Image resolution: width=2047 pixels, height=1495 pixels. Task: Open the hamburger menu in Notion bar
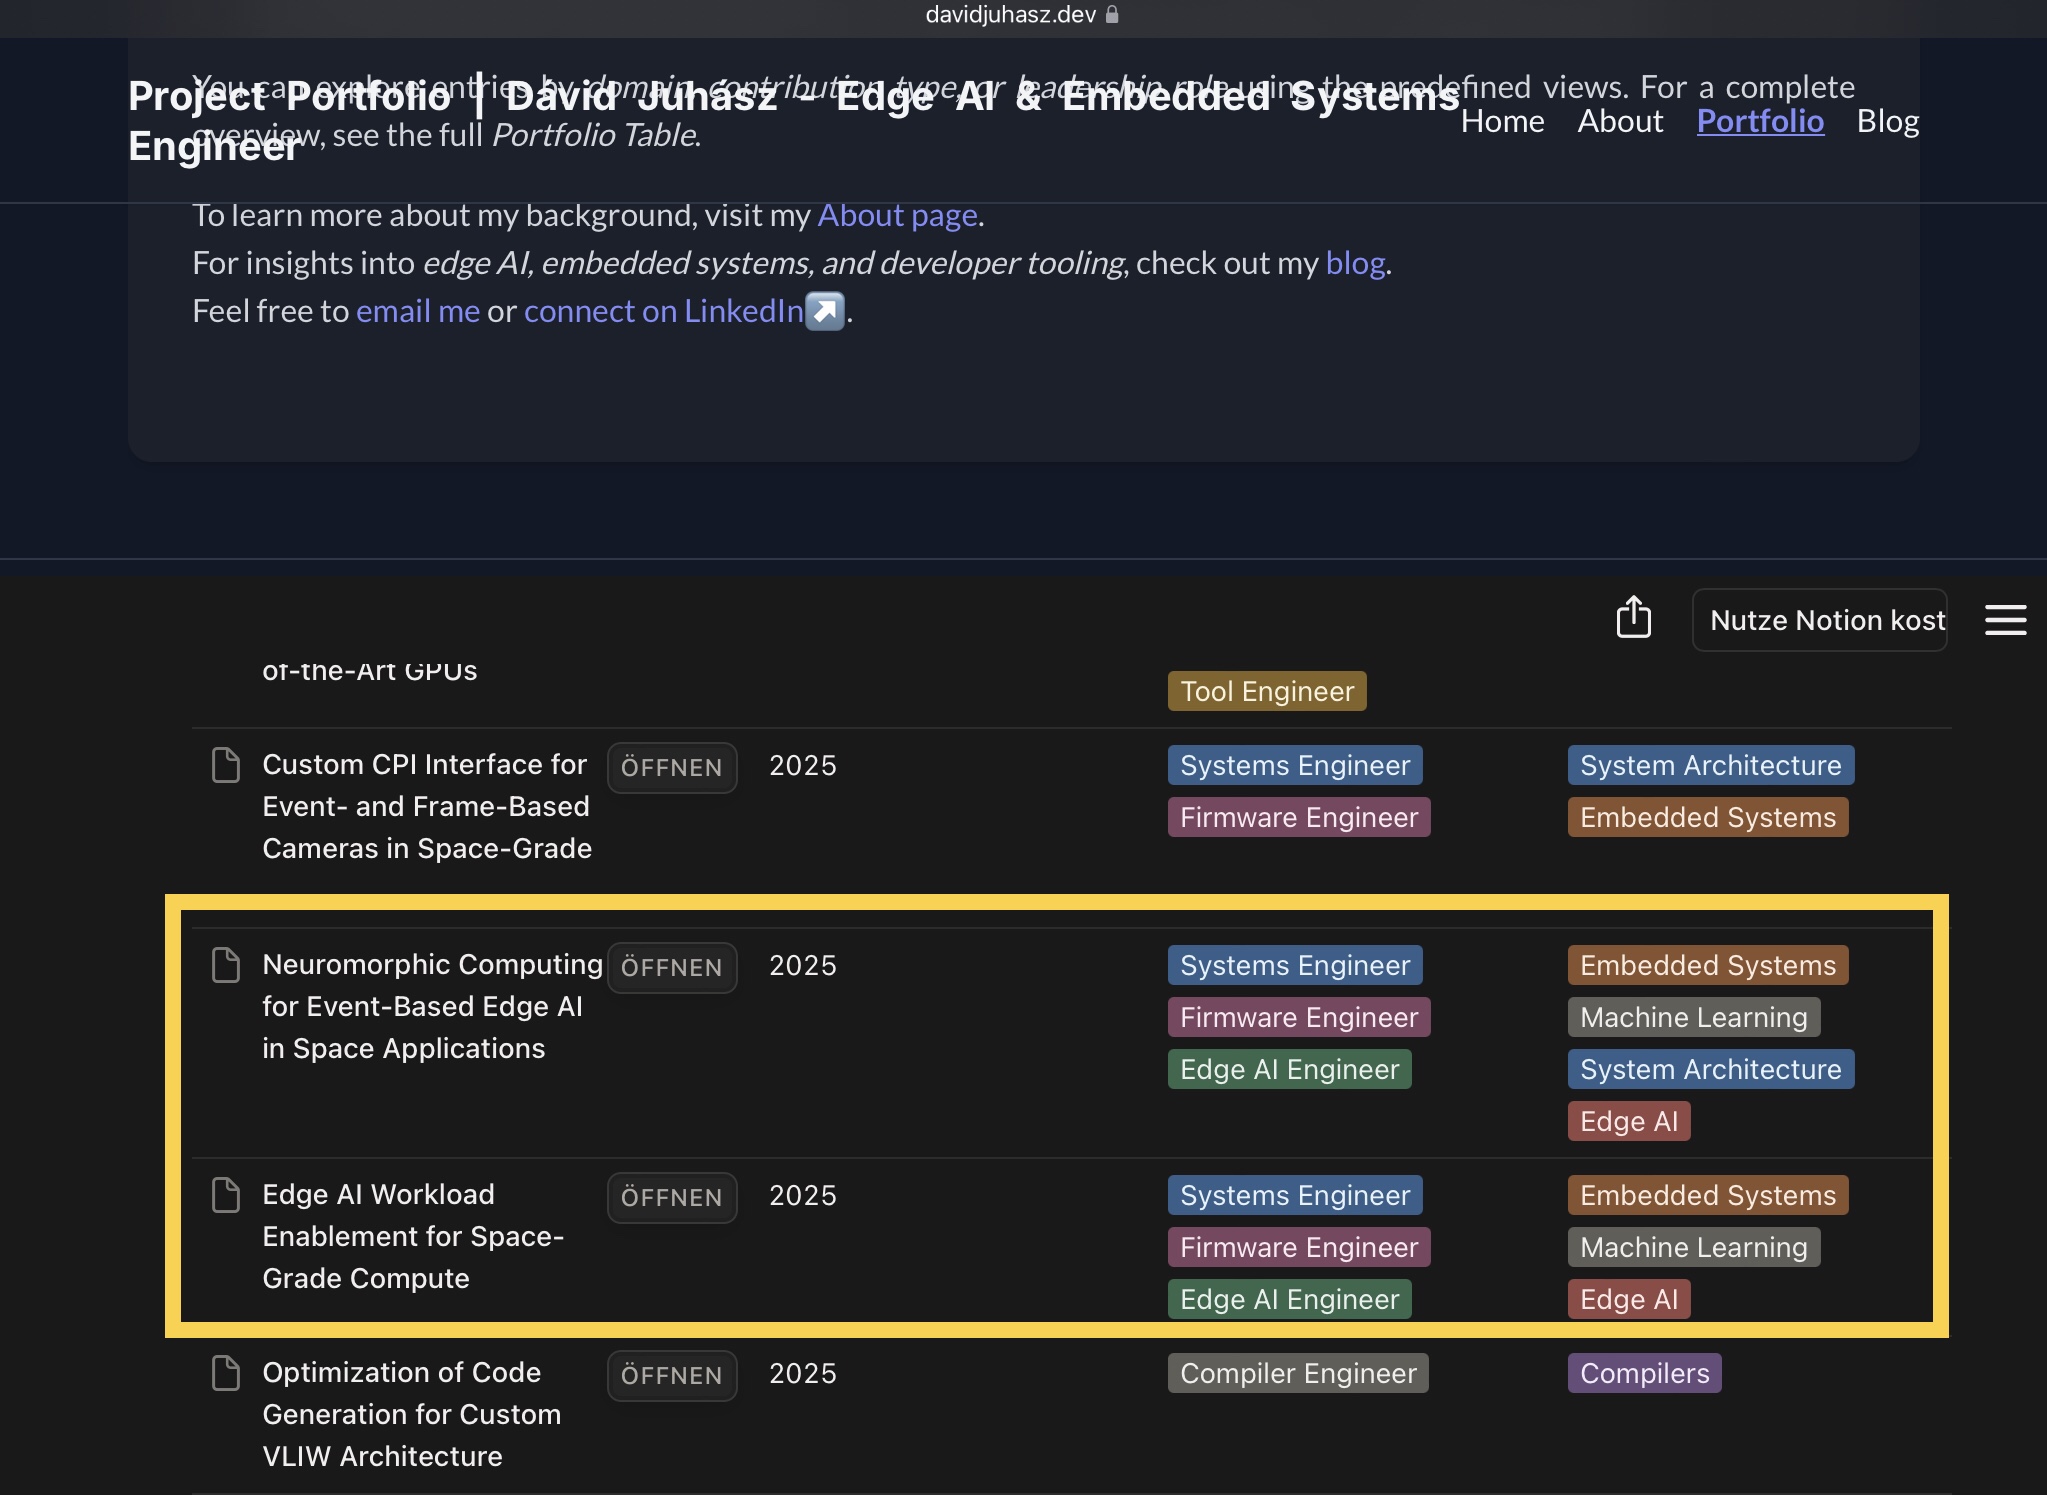pyautogui.click(x=2004, y=620)
